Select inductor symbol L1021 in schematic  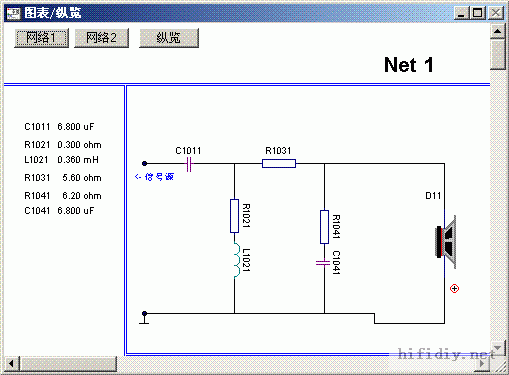(236, 260)
